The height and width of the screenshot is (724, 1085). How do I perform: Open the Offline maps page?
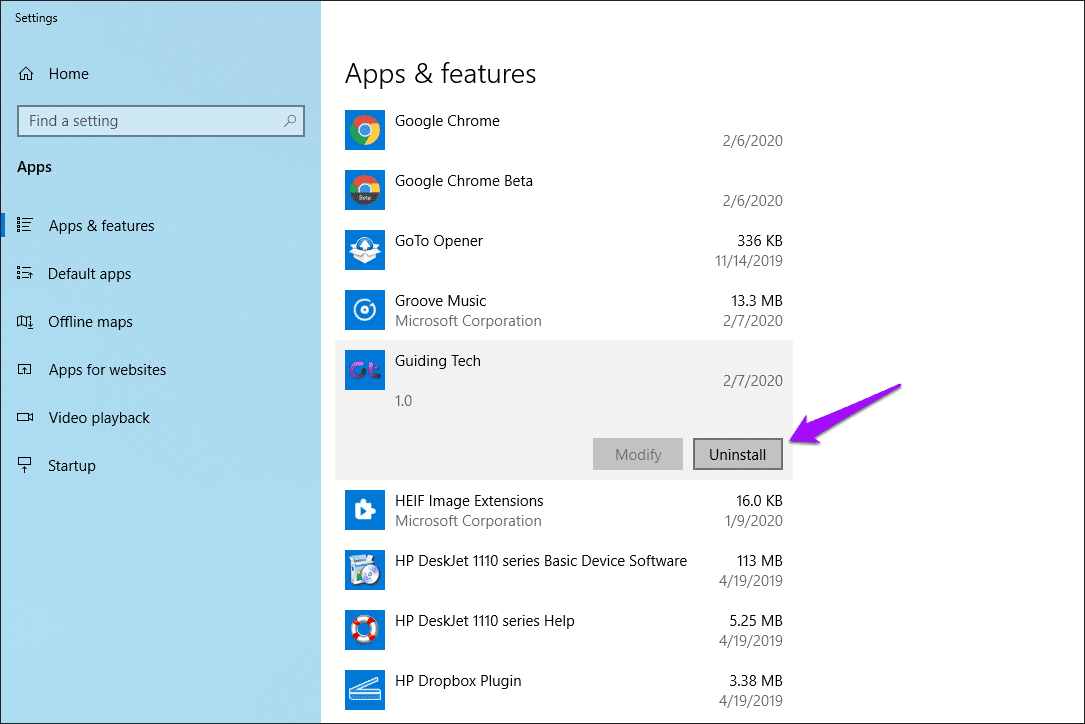(x=90, y=322)
